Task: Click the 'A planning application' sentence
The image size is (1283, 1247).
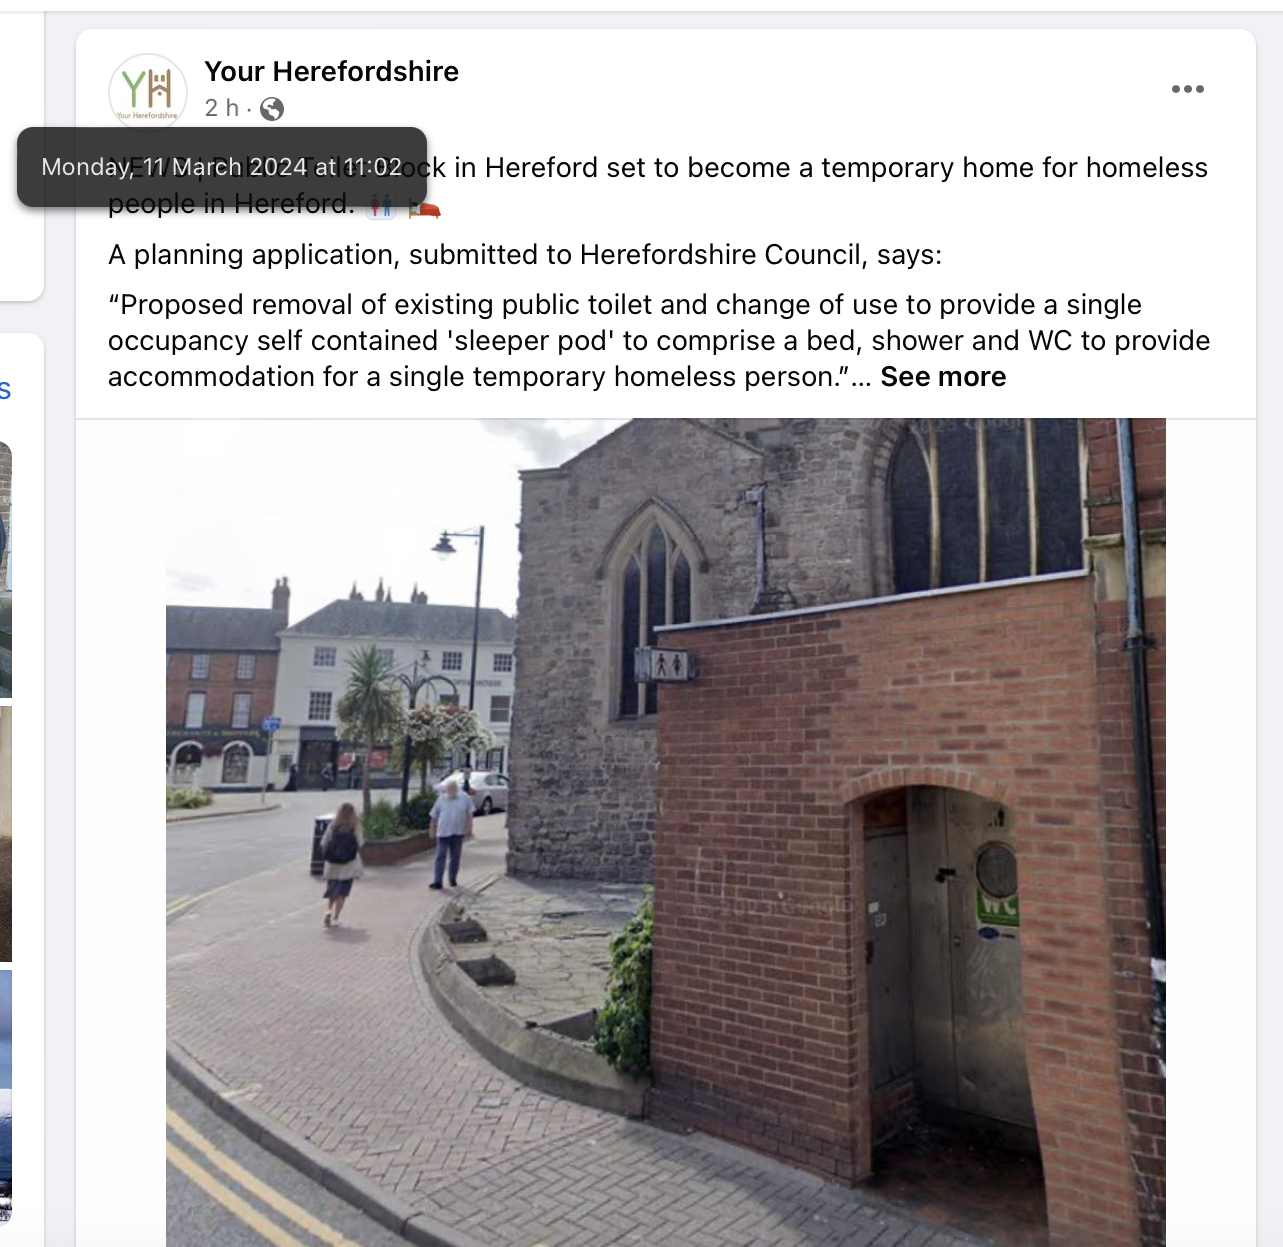Action: [x=525, y=255]
